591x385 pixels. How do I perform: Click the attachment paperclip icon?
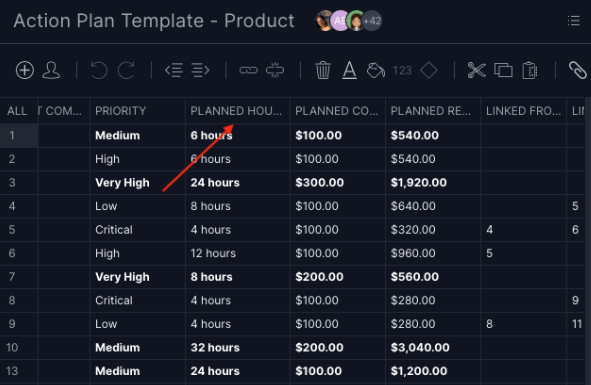click(x=577, y=71)
